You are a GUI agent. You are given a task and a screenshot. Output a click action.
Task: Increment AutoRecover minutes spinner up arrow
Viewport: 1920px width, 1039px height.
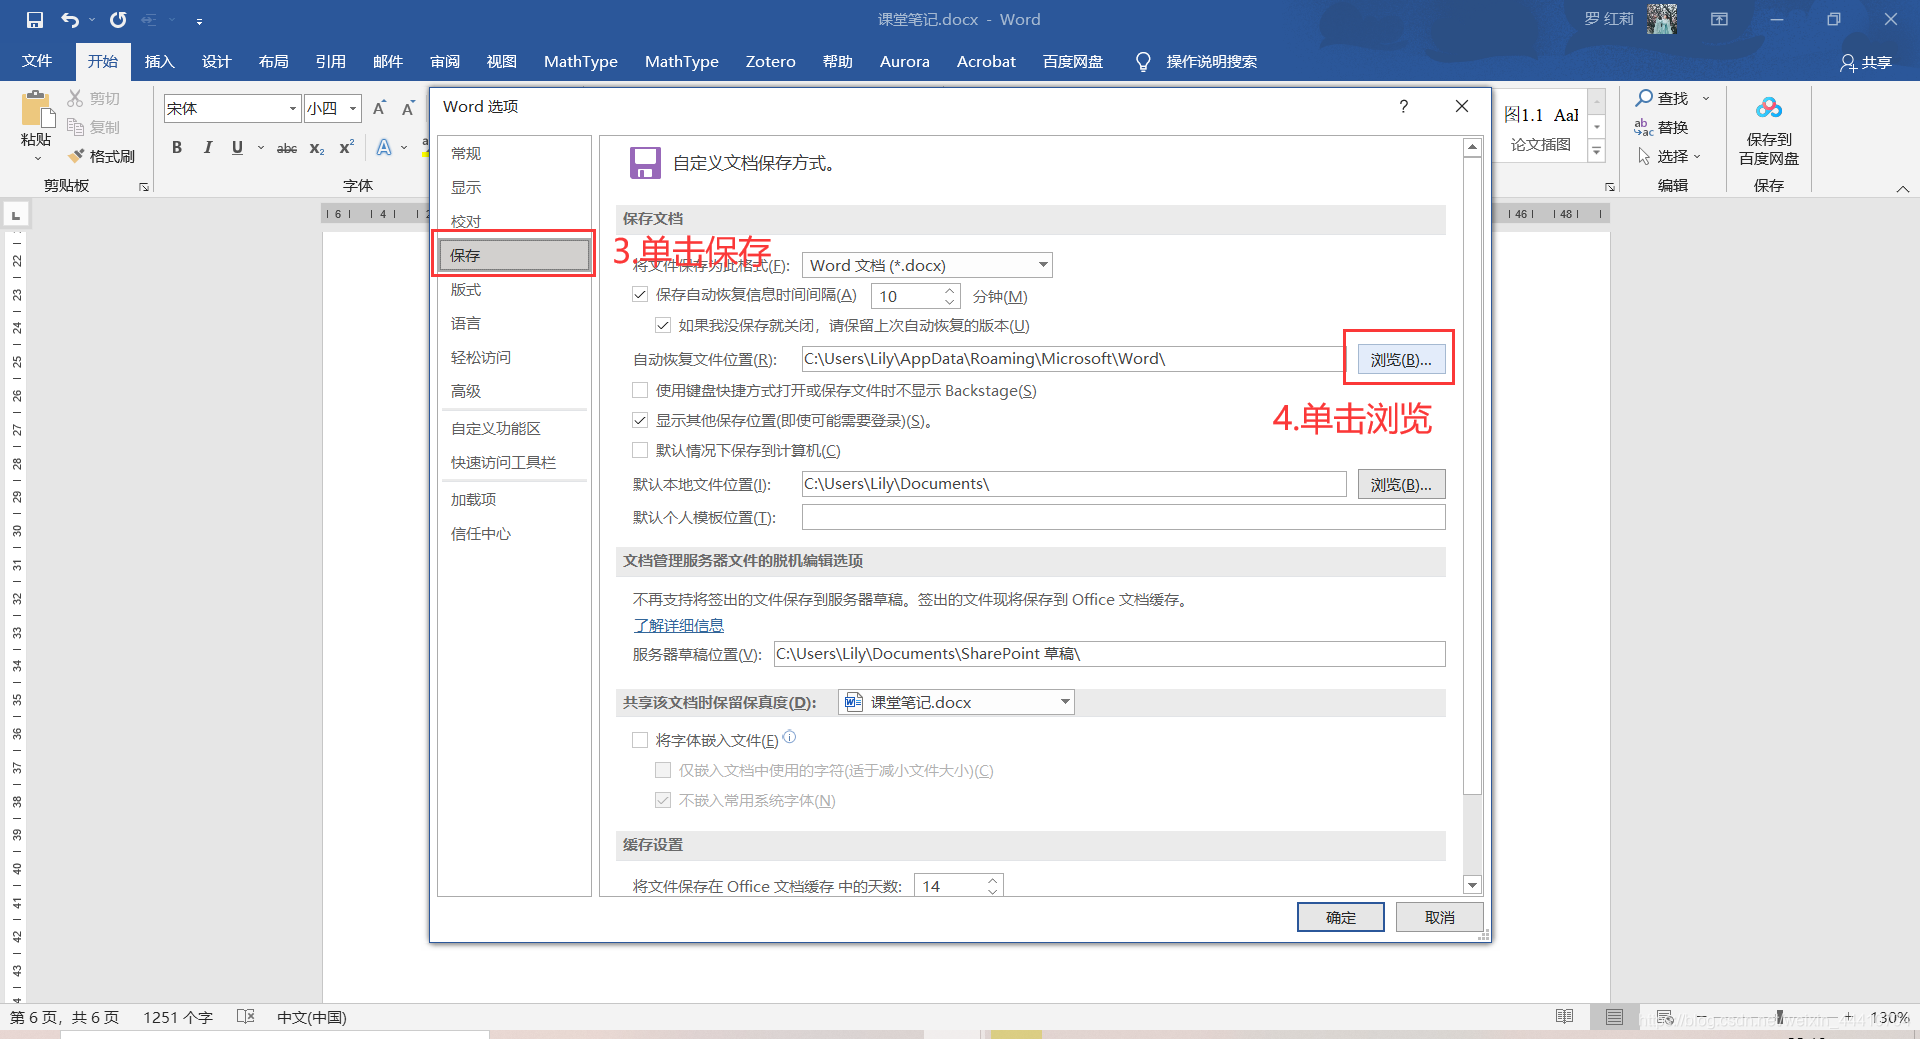949,290
